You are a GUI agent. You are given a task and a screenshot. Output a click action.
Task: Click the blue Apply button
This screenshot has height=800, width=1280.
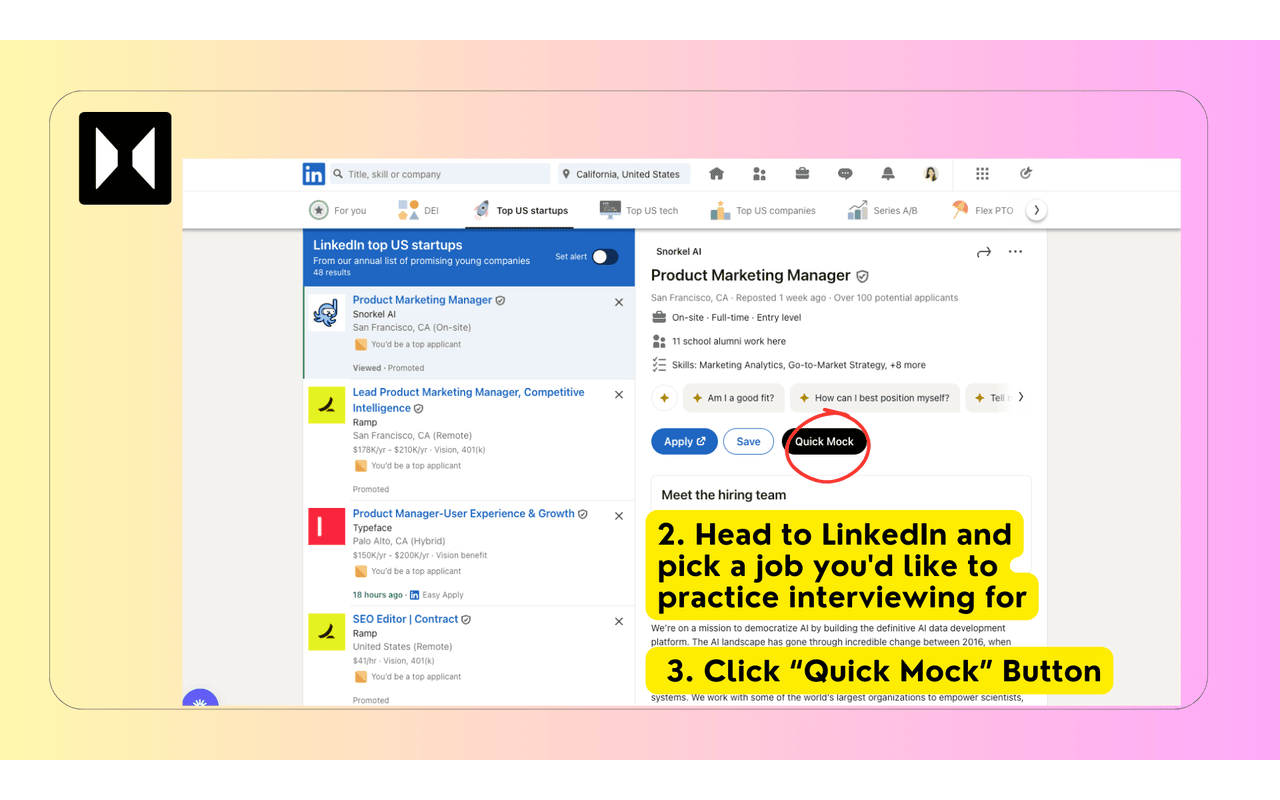tap(684, 442)
